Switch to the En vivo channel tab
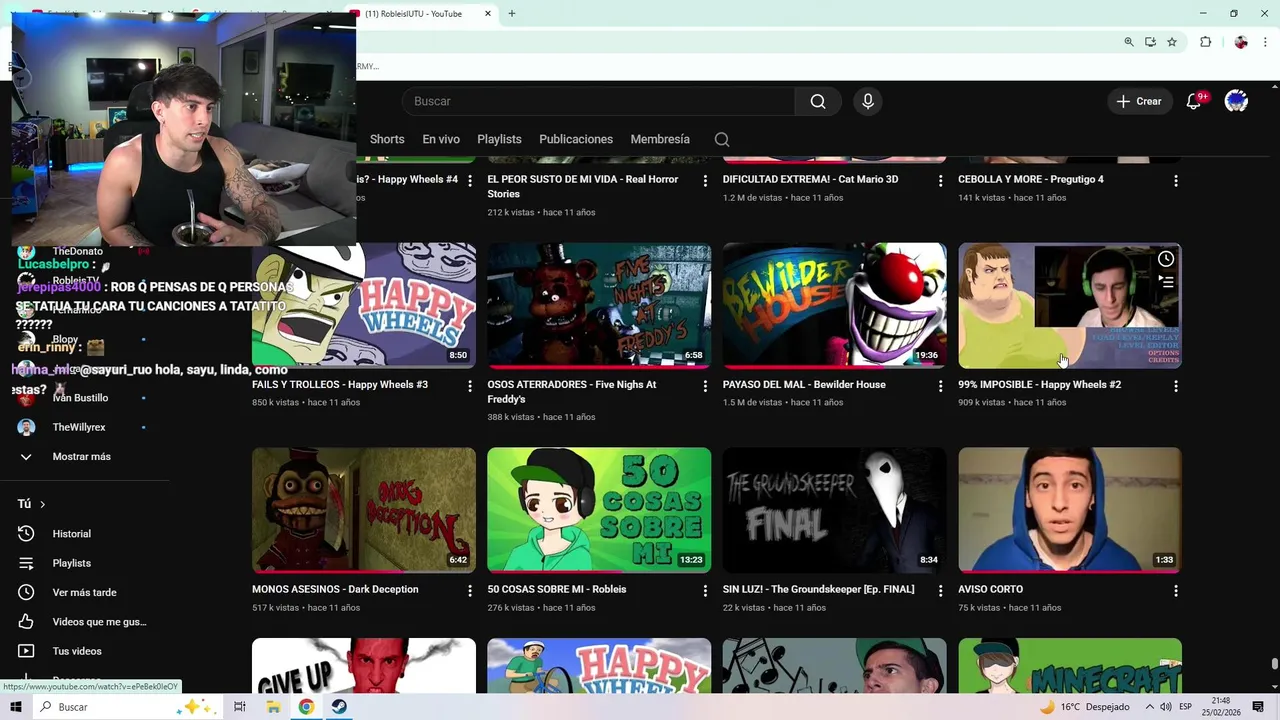The height and width of the screenshot is (720, 1280). pos(441,139)
